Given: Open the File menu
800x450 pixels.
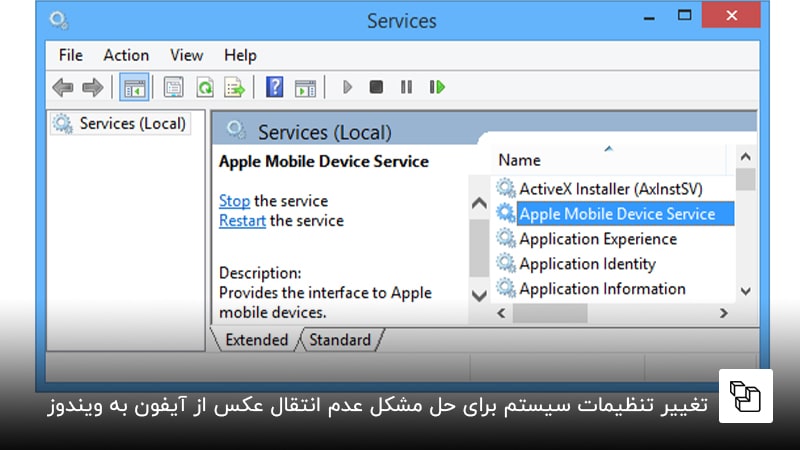Looking at the screenshot, I should [70, 55].
